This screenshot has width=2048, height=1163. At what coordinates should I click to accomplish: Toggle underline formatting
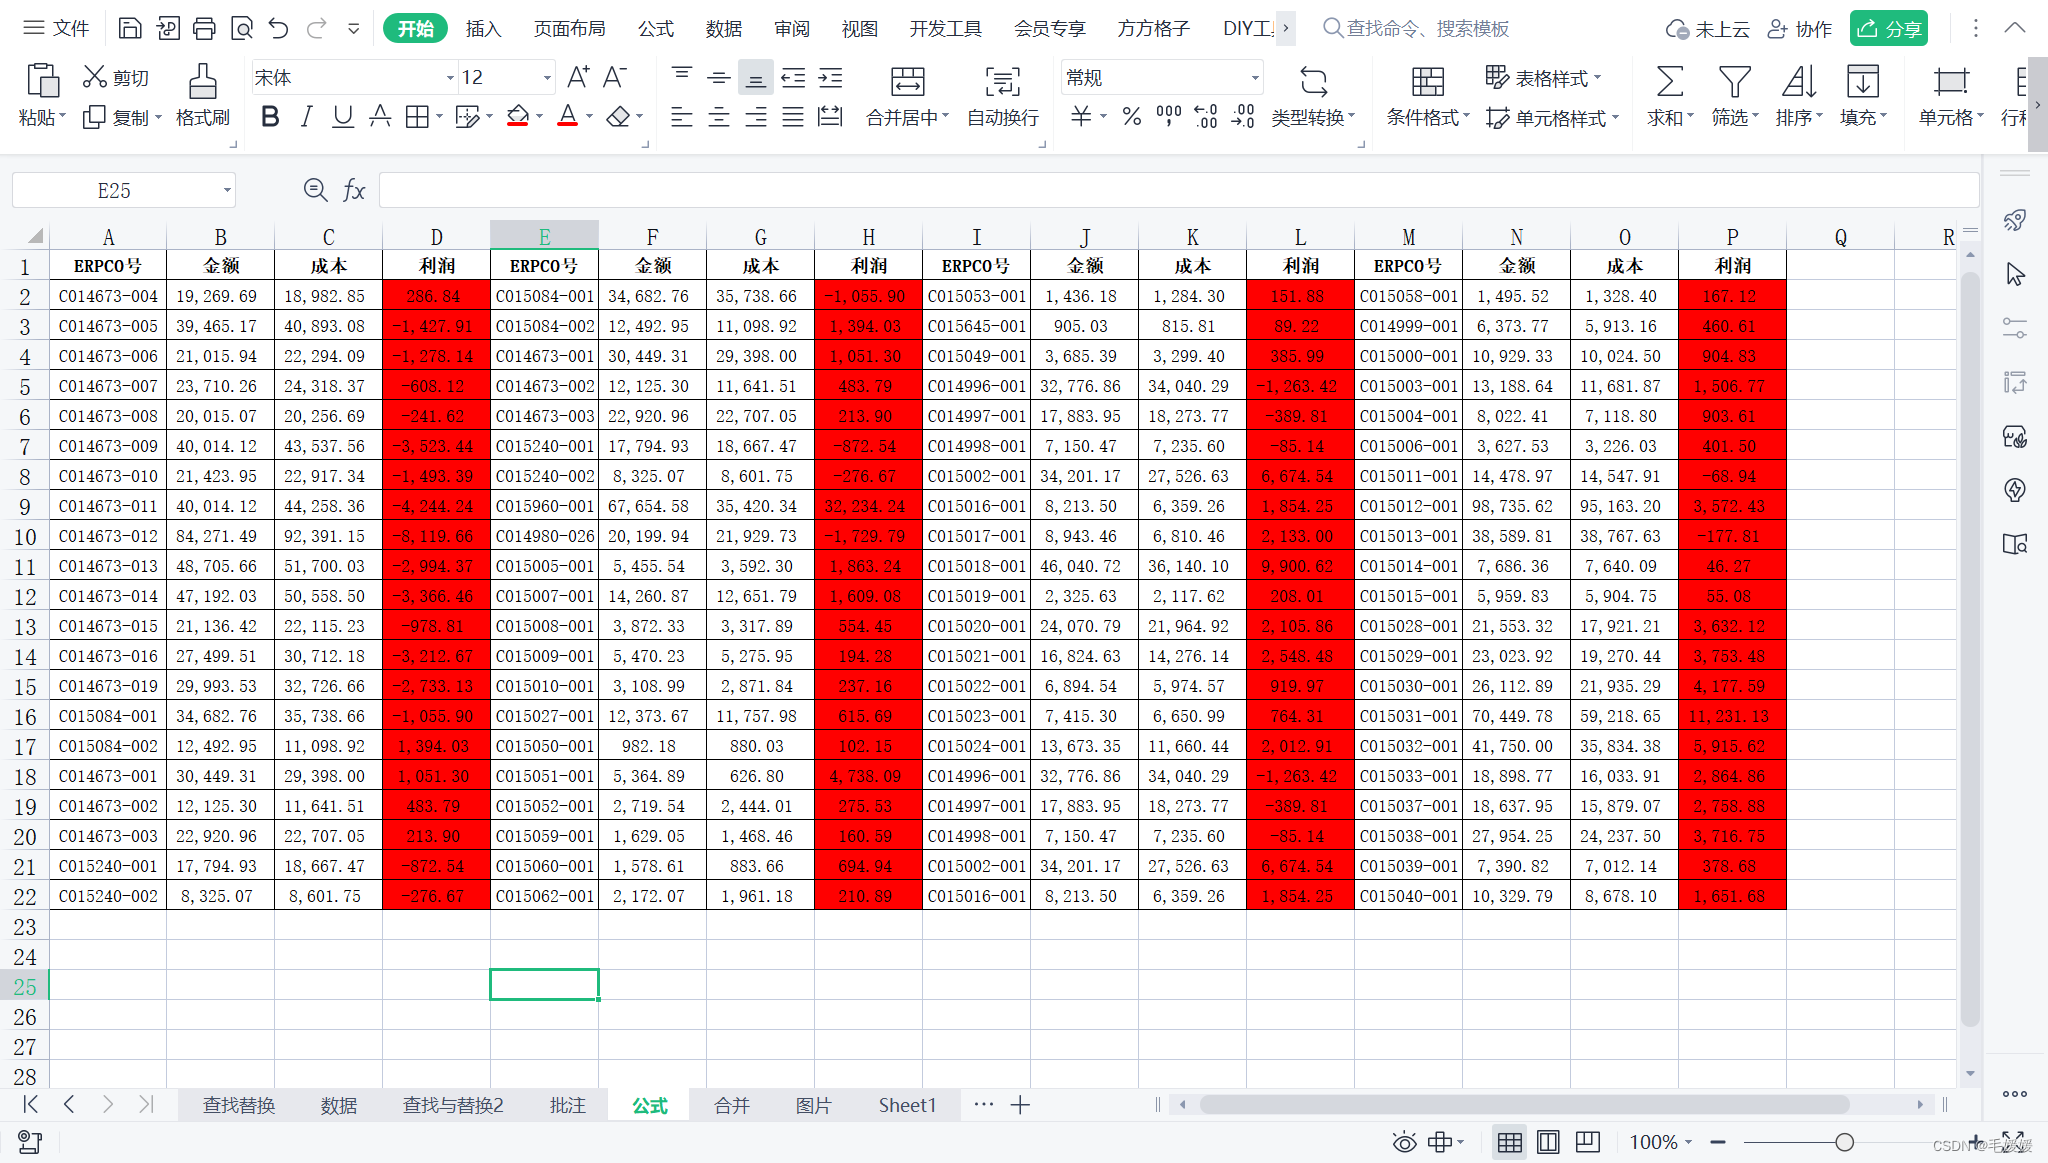[343, 117]
